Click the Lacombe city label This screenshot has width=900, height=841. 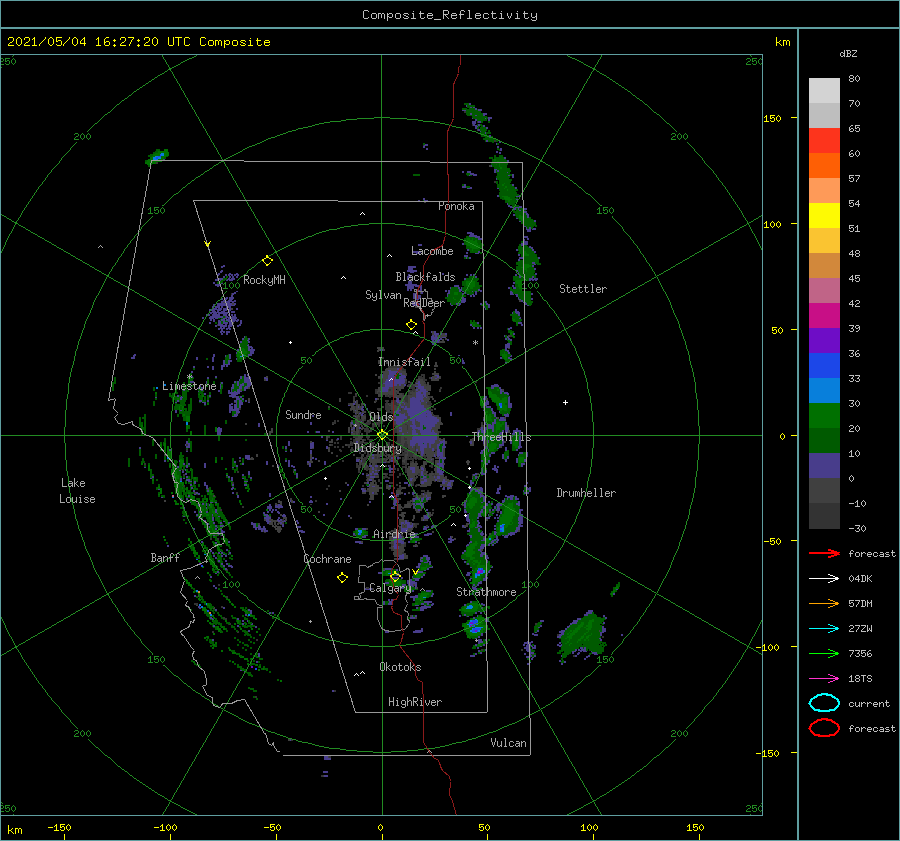(432, 251)
